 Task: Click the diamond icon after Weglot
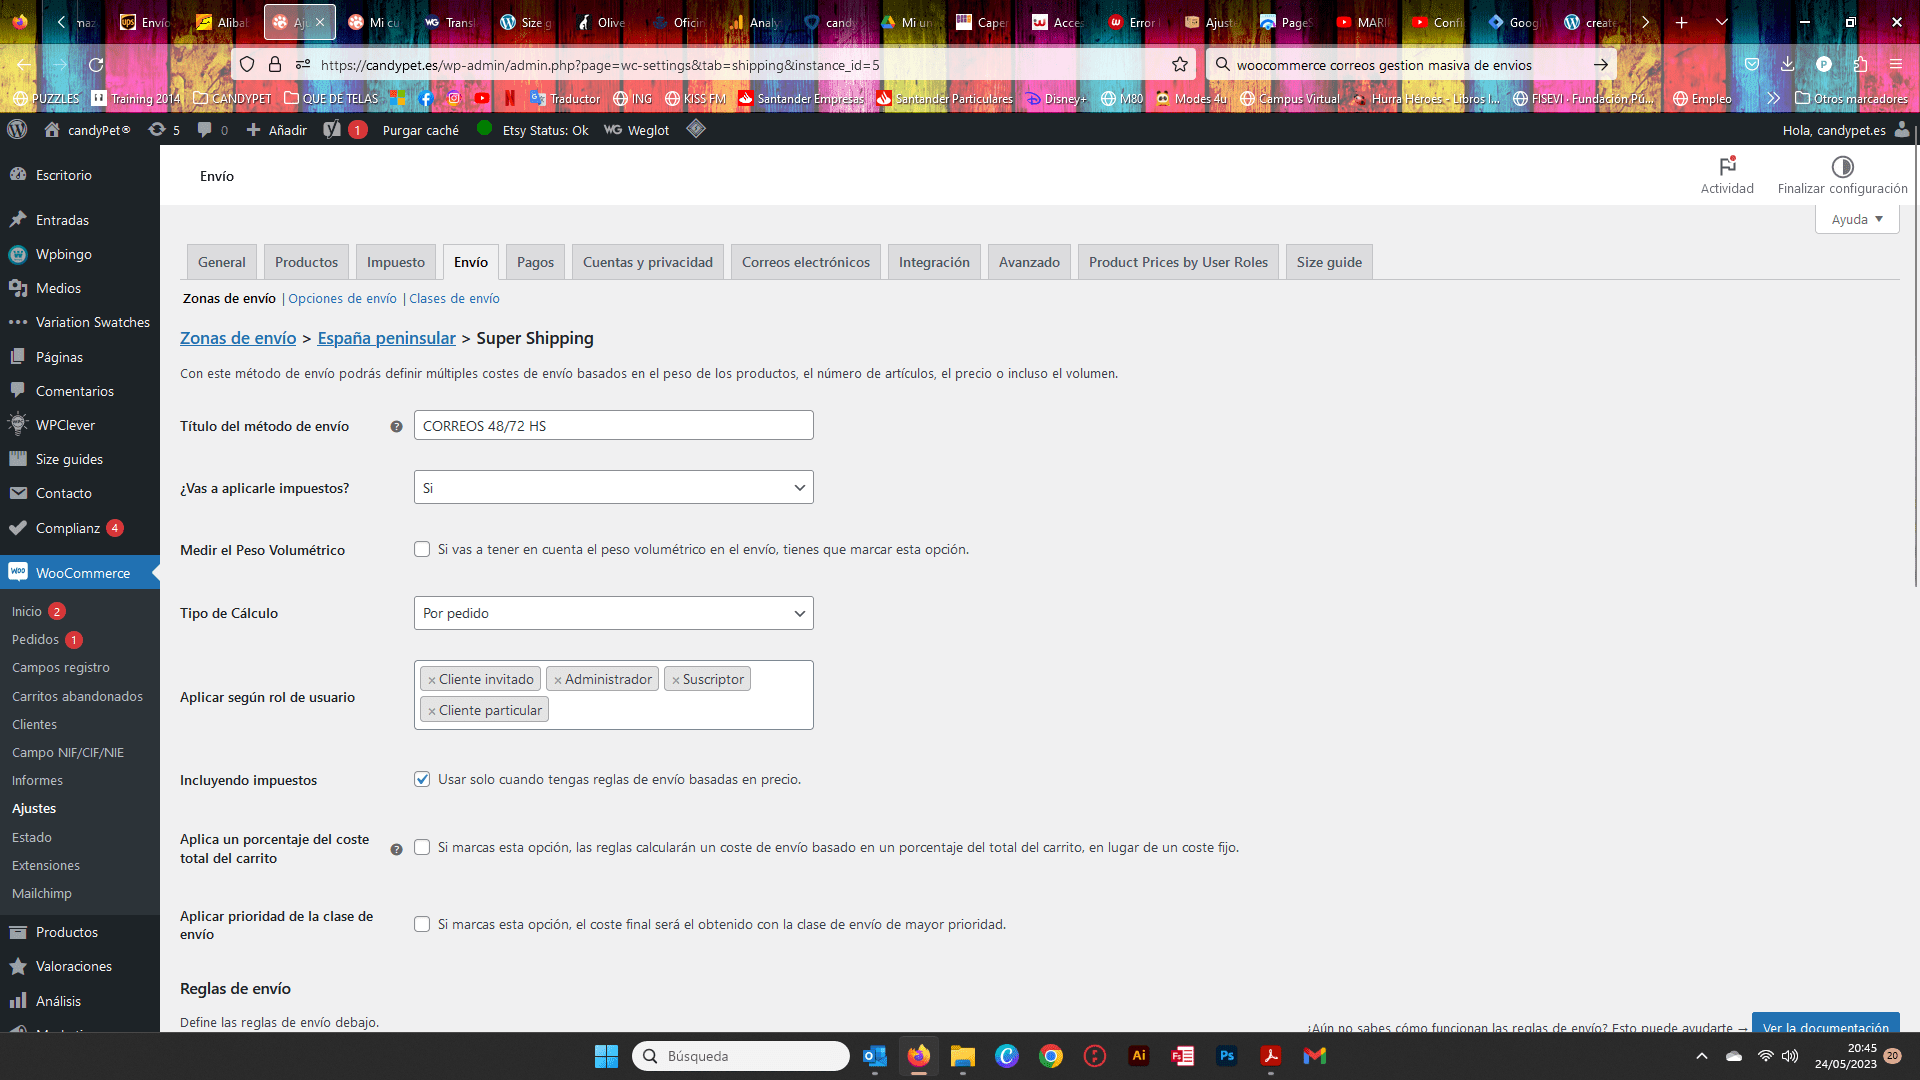click(696, 129)
